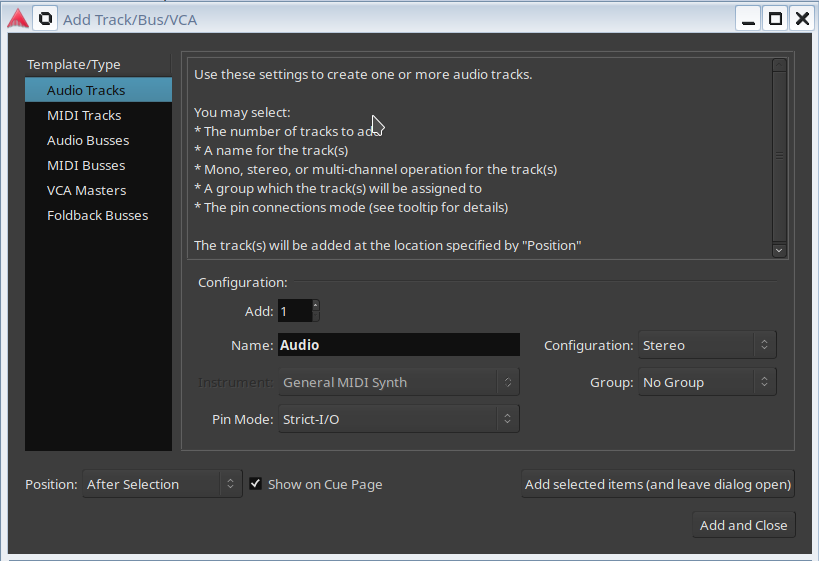Click the Name field containing Audio
Viewport: 819px width, 561px height.
(x=398, y=345)
